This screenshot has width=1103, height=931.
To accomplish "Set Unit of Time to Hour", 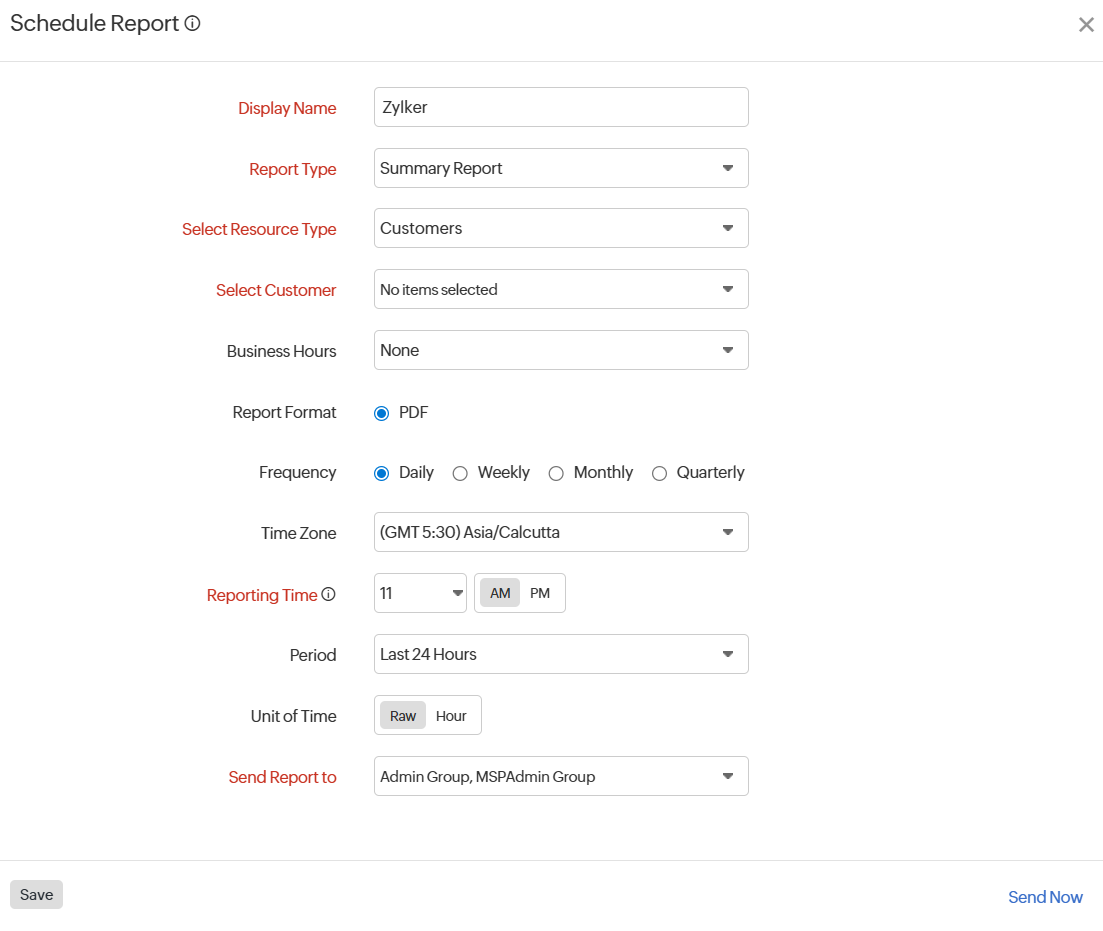I will [x=451, y=715].
